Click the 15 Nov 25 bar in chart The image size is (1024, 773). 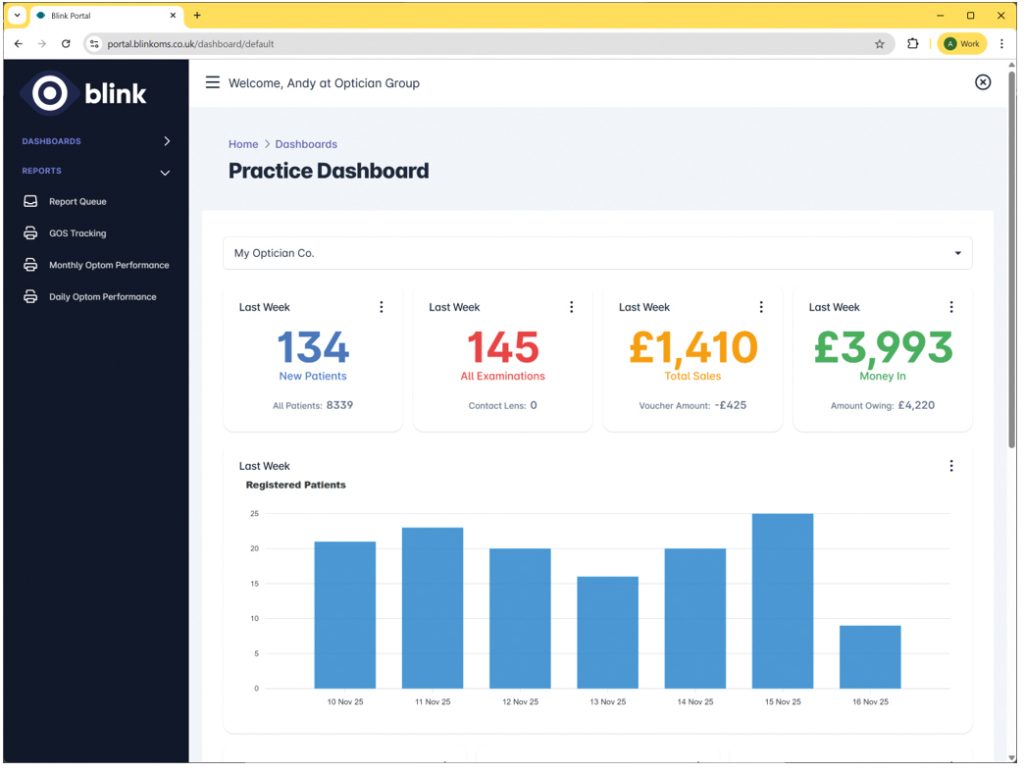pyautogui.click(x=782, y=600)
